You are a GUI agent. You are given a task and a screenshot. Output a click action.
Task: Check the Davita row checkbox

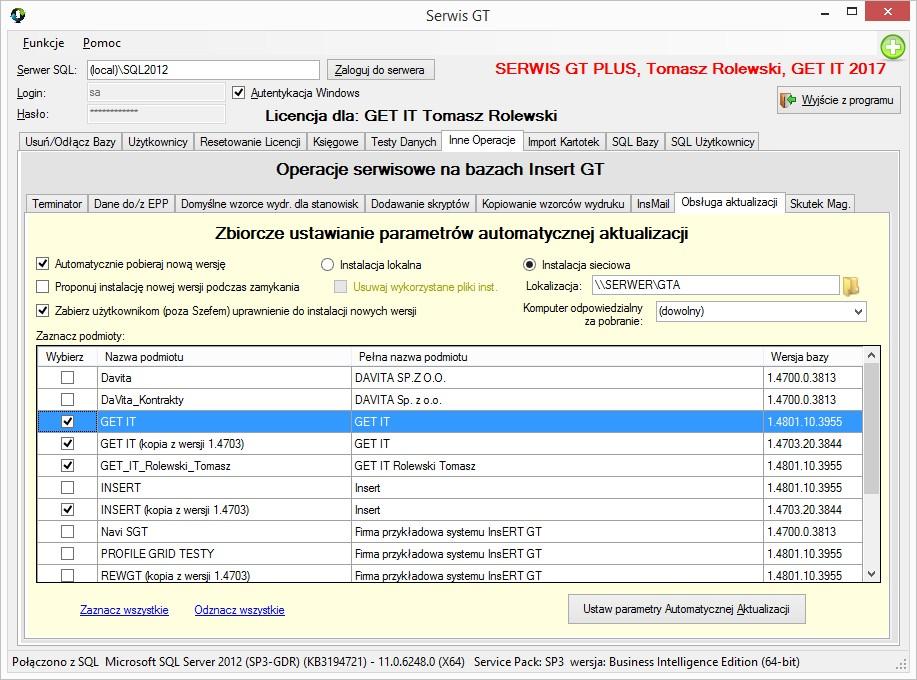coord(67,378)
